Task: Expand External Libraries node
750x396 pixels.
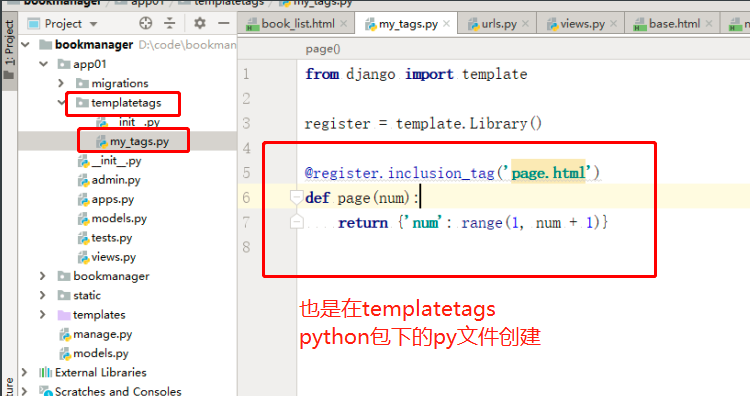Action: coord(24,372)
